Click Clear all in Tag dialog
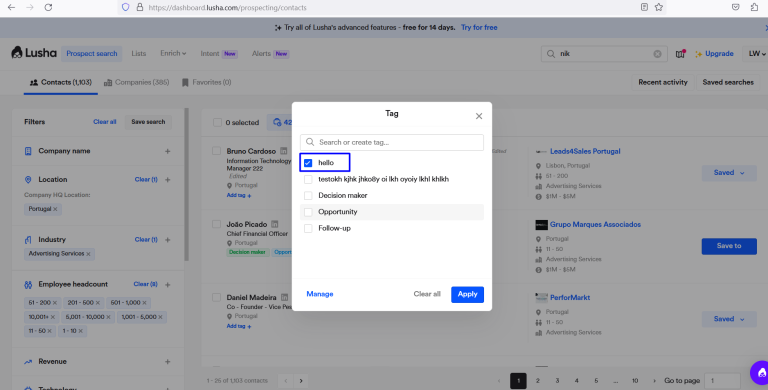 point(427,294)
